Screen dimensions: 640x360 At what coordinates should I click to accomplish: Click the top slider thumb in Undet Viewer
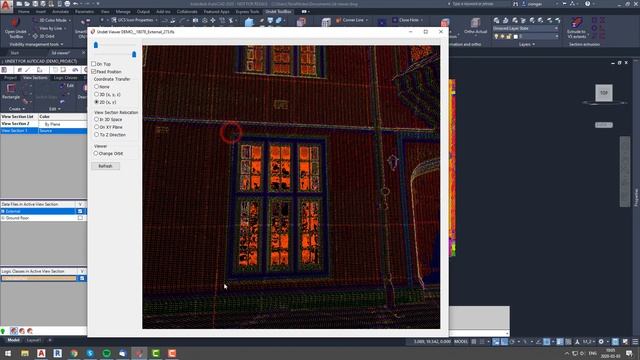[96, 45]
